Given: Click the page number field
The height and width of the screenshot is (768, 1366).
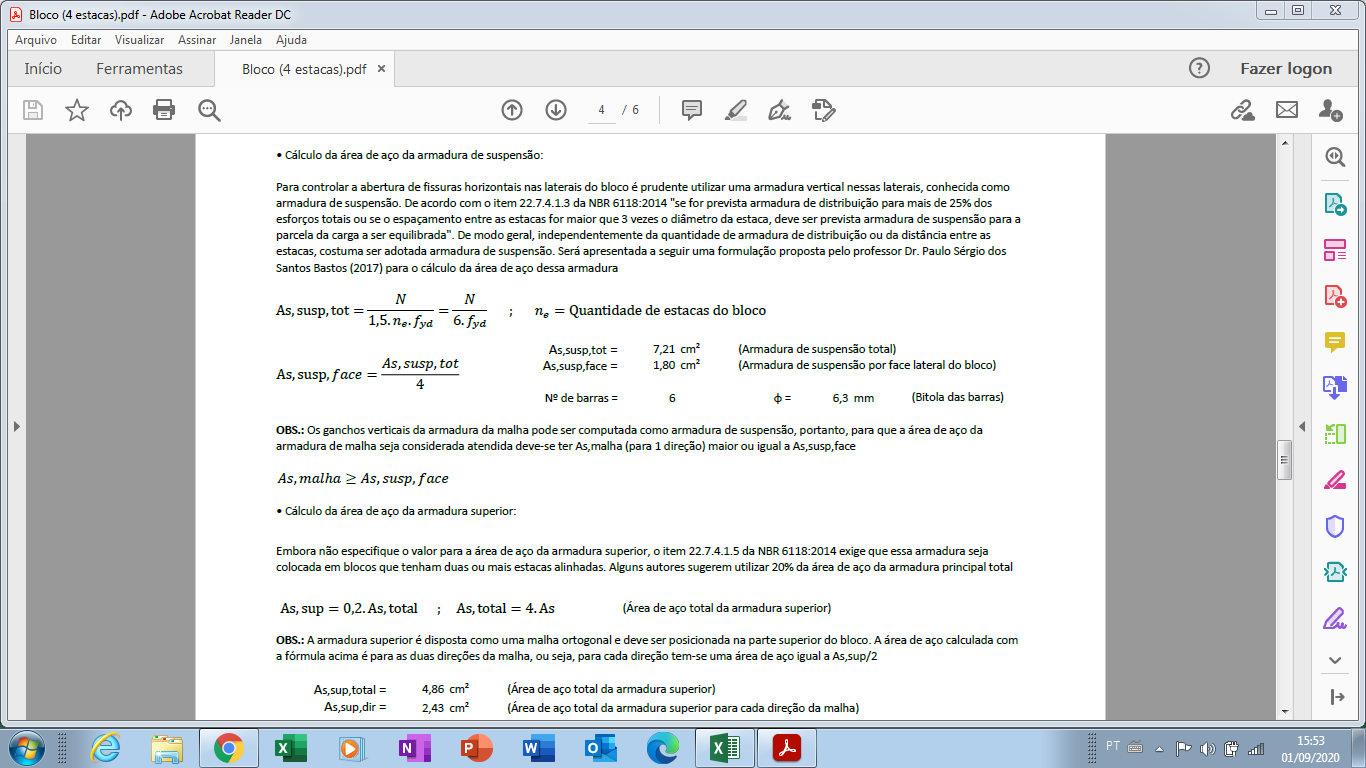Looking at the screenshot, I should (602, 110).
